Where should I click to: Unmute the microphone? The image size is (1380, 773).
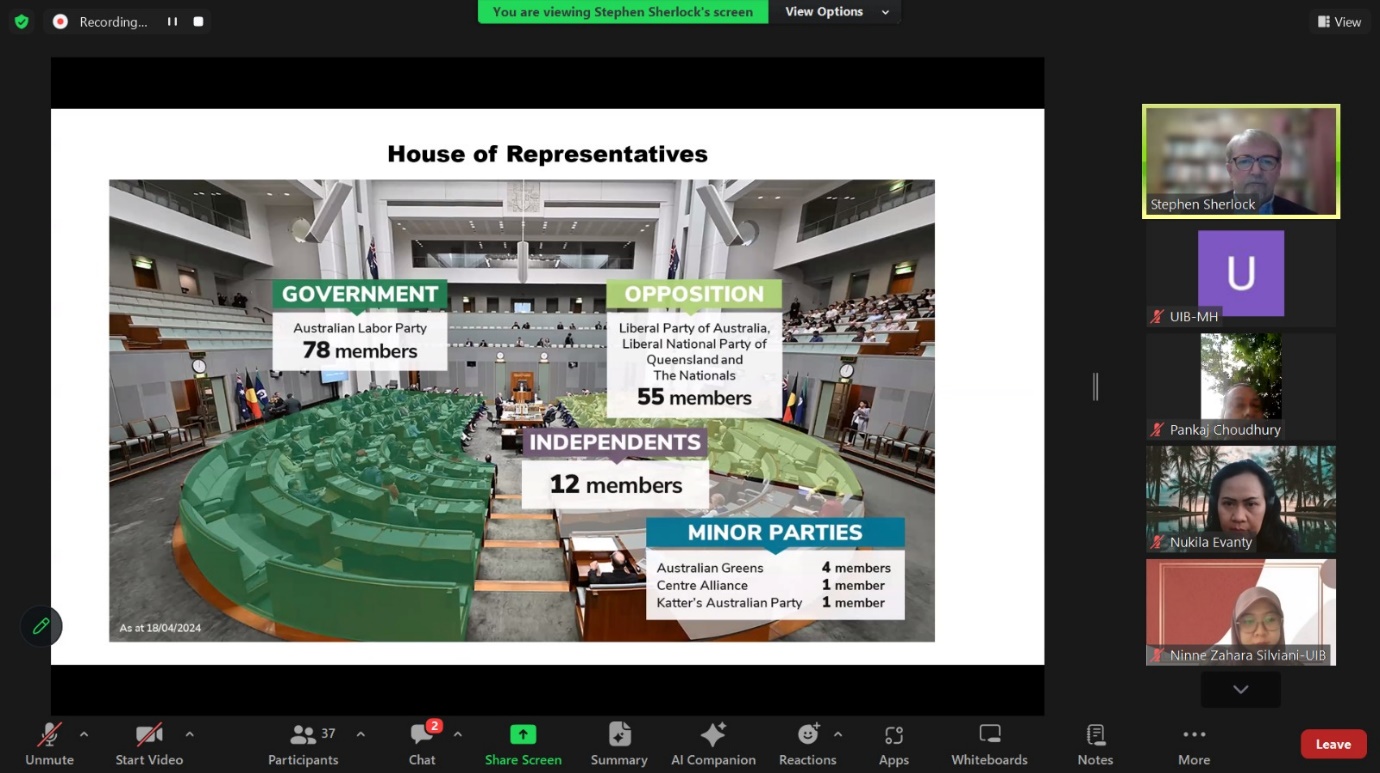[x=50, y=745]
